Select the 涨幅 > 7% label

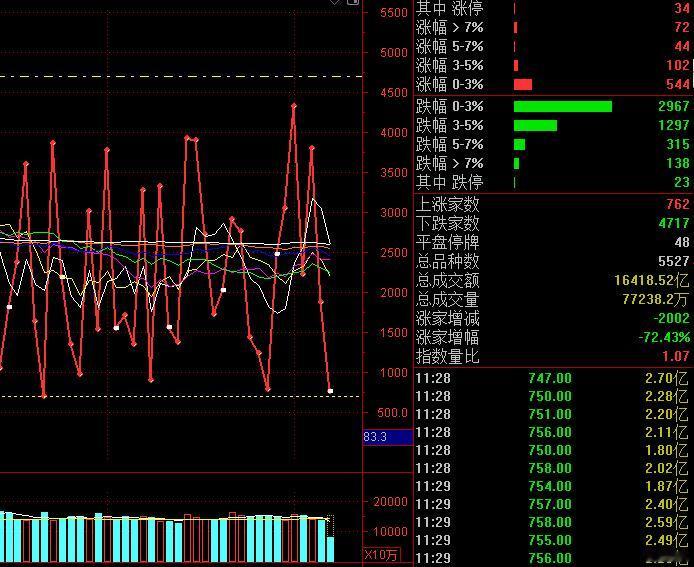[x=449, y=27]
